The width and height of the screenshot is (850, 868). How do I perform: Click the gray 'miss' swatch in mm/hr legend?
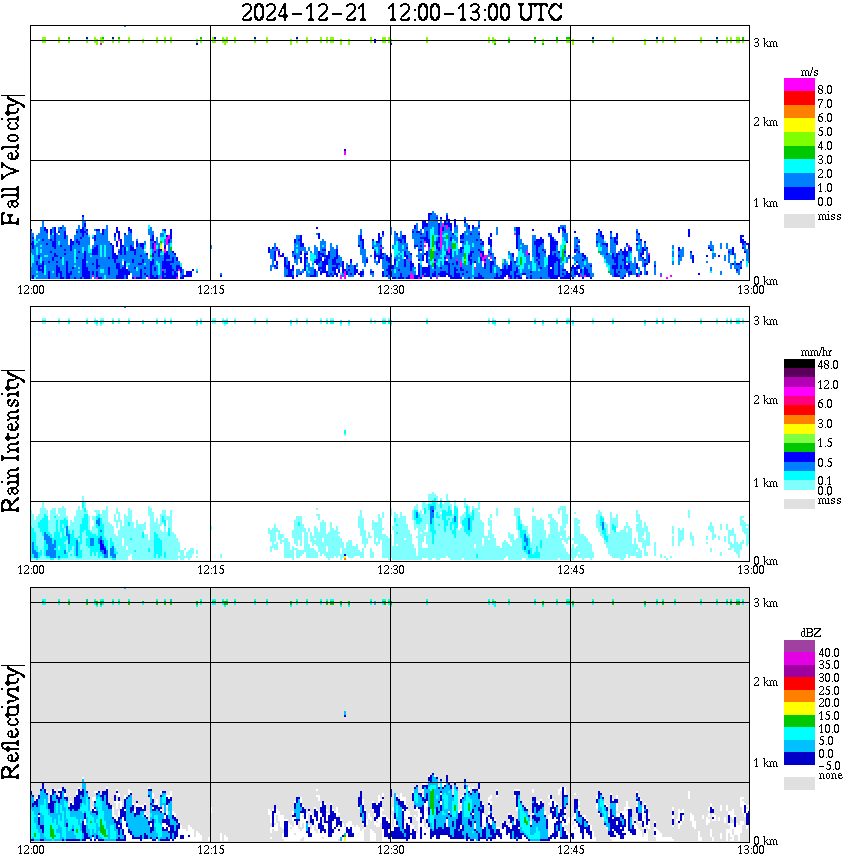[x=799, y=504]
